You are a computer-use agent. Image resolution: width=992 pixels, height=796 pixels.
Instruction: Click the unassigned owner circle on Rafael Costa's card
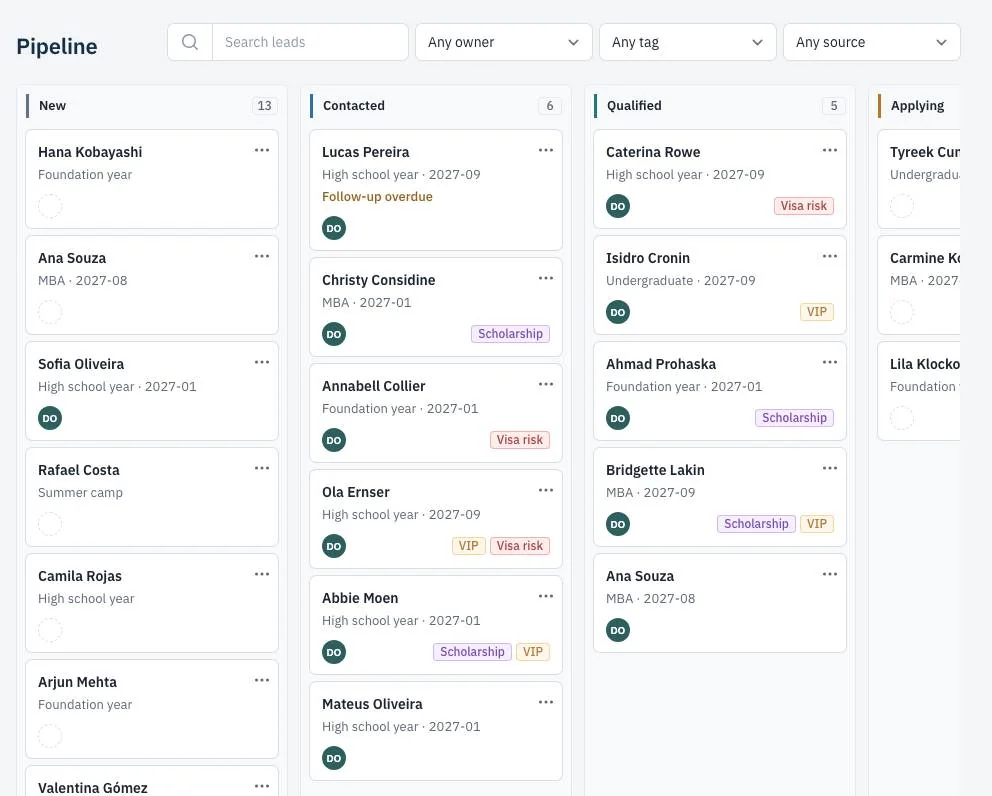tap(50, 524)
